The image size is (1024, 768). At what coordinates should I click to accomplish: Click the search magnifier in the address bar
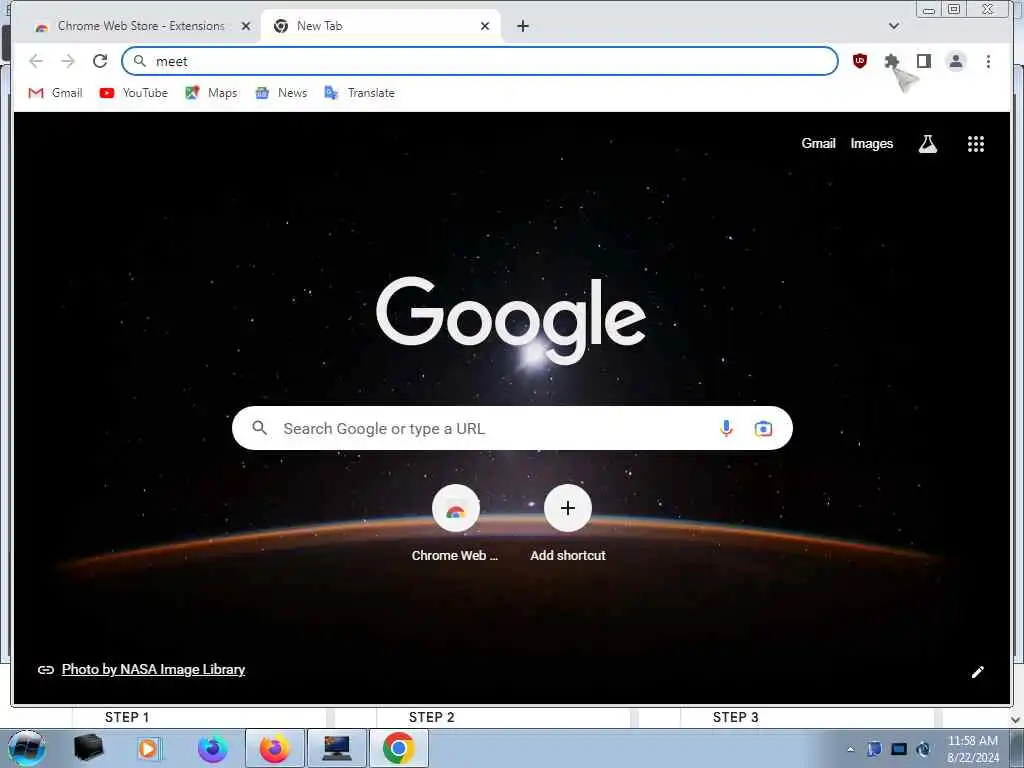pyautogui.click(x=139, y=61)
